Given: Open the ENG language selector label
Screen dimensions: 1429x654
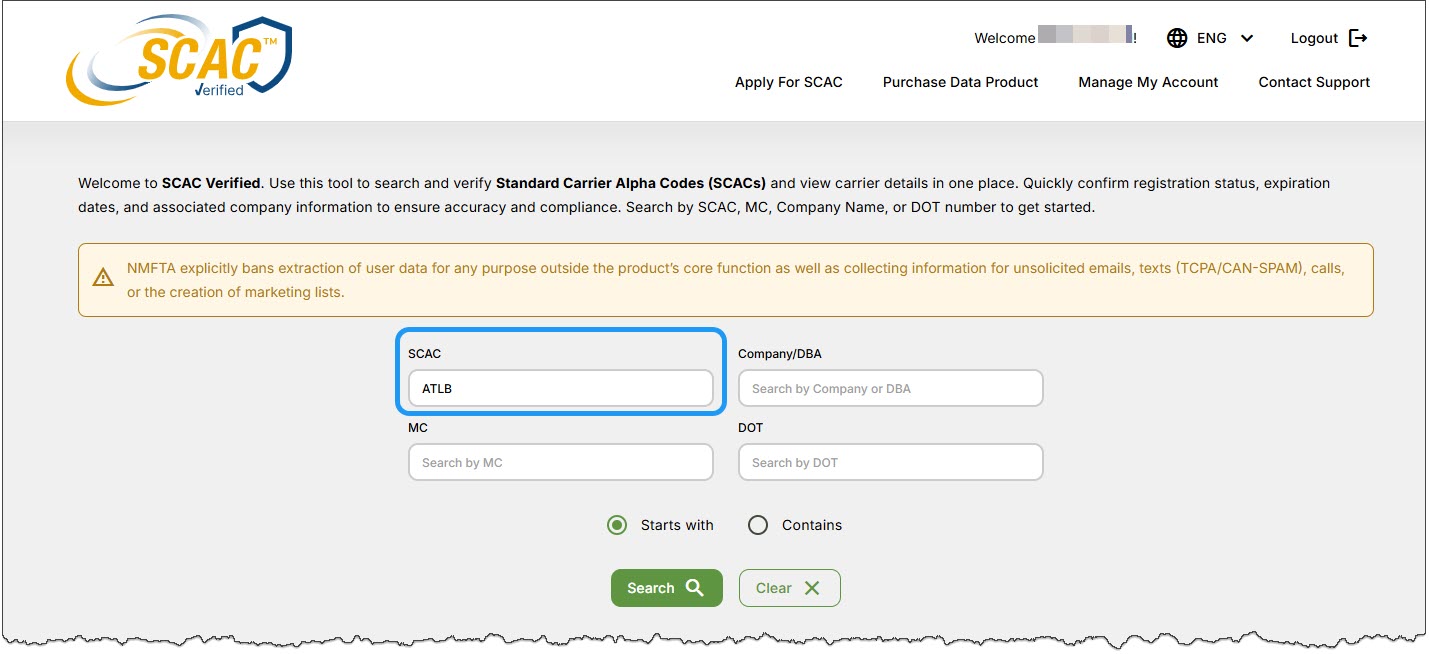Looking at the screenshot, I should (x=1211, y=38).
